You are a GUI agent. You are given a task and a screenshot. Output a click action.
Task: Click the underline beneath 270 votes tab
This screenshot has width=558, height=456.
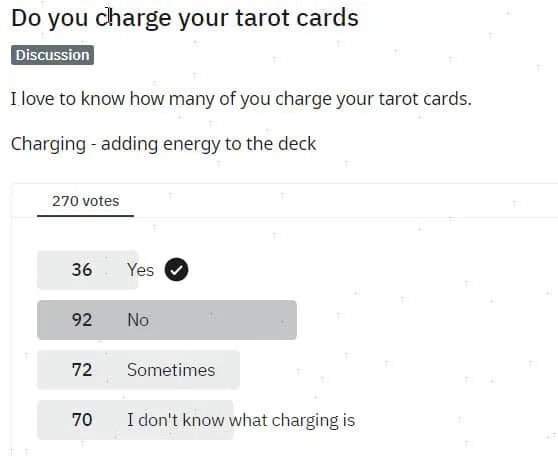pos(85,215)
